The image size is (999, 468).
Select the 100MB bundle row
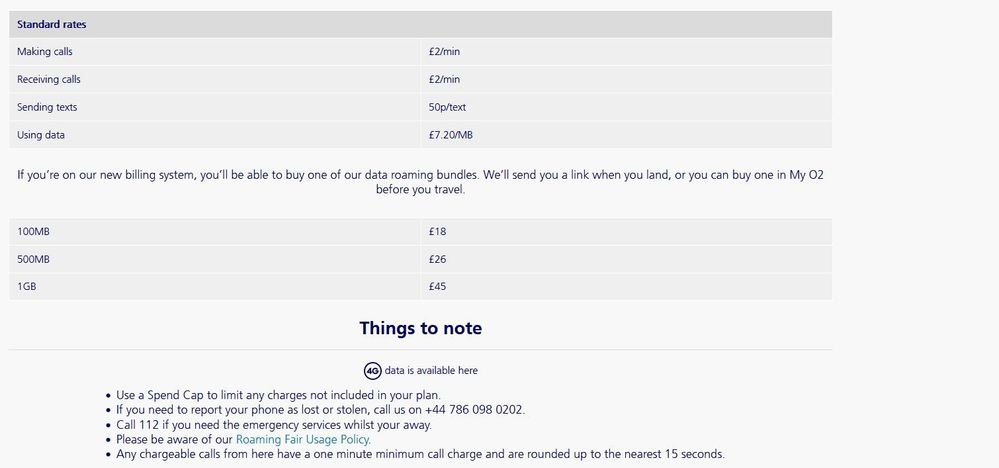point(420,232)
